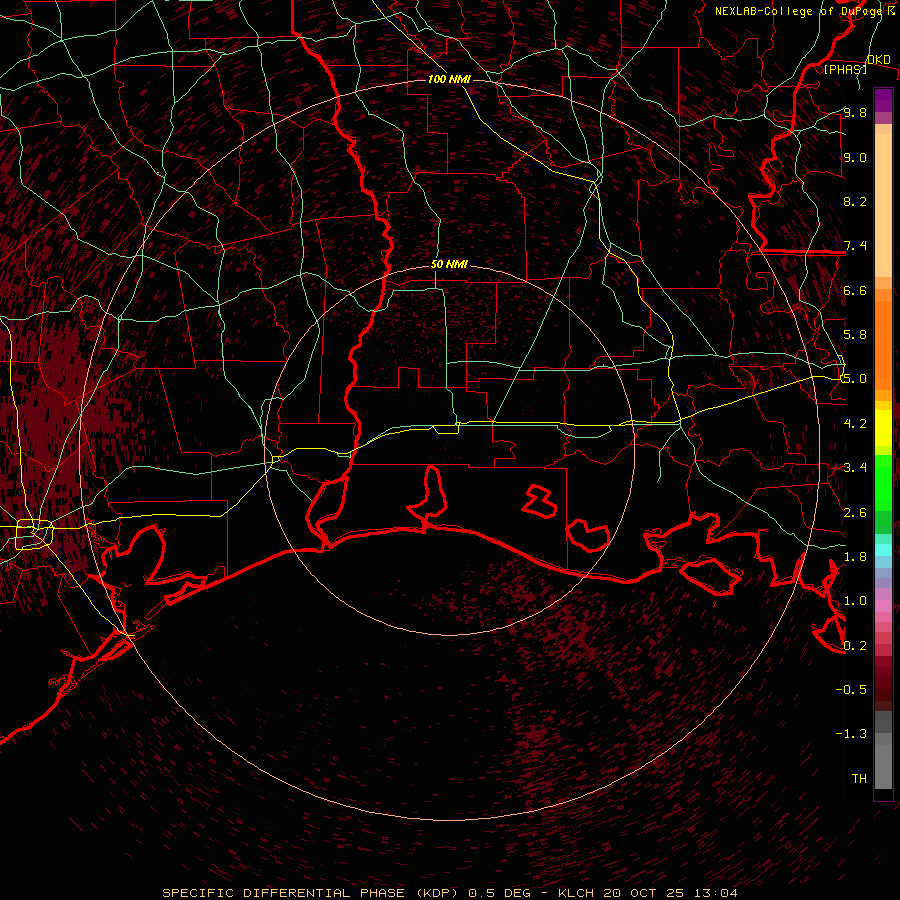The image size is (900, 900).
Task: Click the -1.3 scale value
Action: pyautogui.click(x=851, y=734)
